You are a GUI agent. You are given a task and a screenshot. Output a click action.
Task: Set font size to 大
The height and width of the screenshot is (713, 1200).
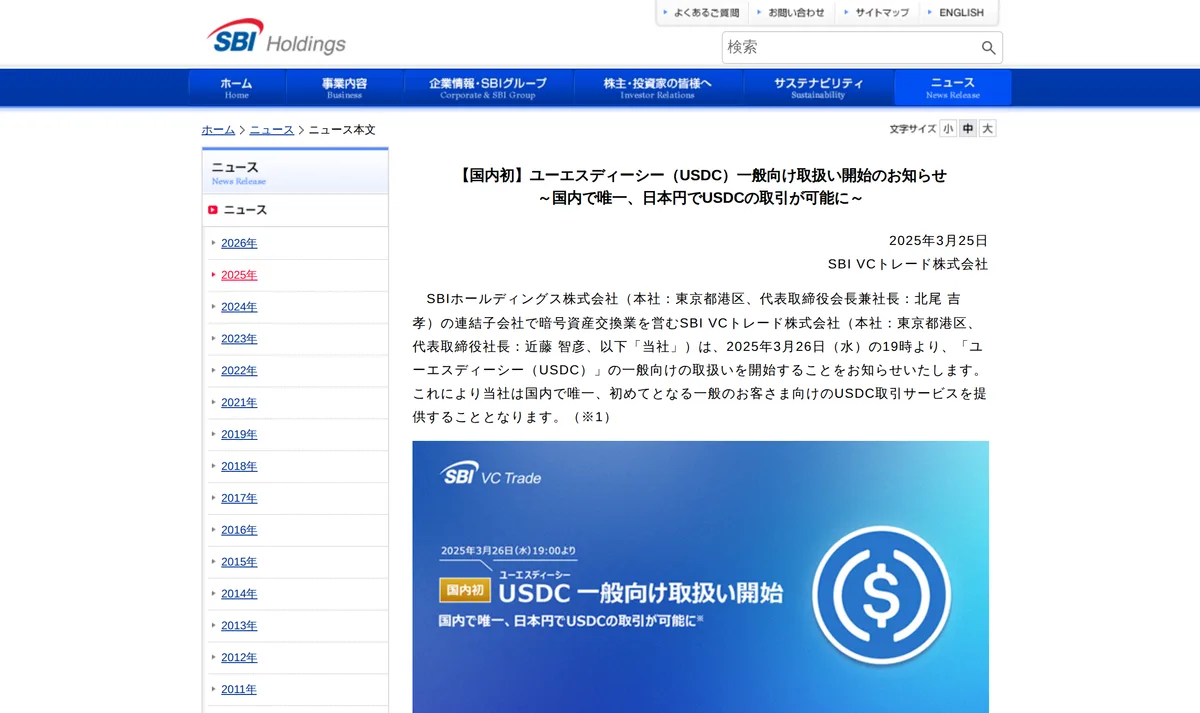click(988, 129)
